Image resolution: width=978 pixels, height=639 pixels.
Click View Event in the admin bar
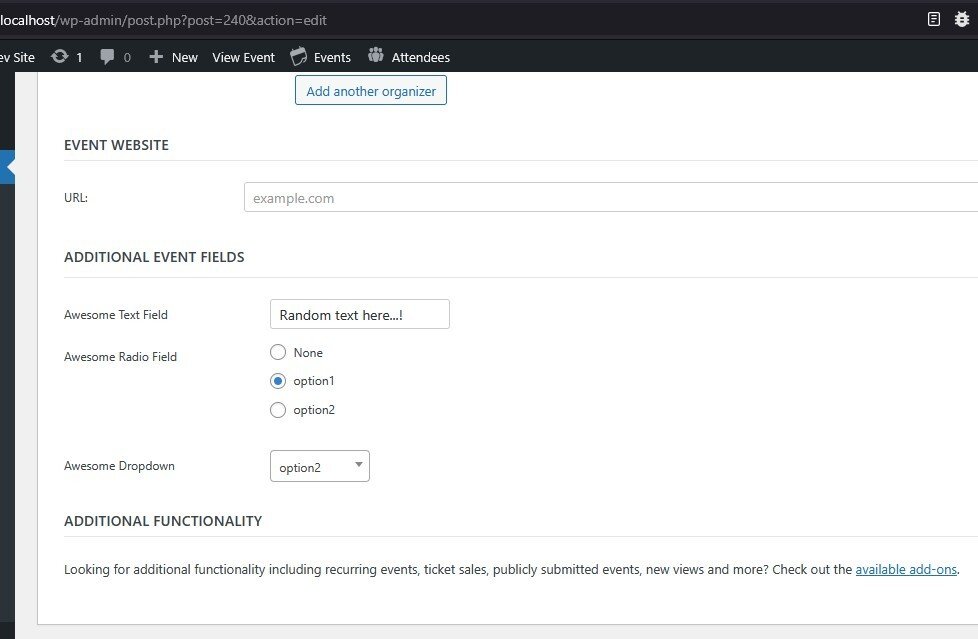(243, 57)
